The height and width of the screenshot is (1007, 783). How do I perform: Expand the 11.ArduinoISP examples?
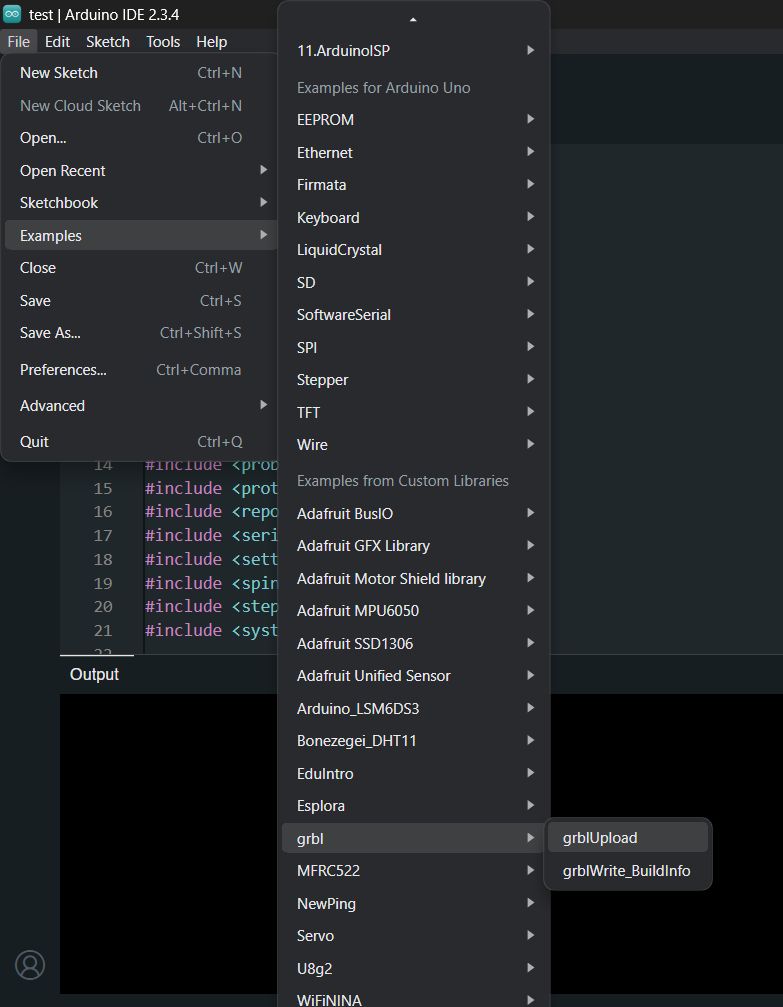click(x=414, y=50)
